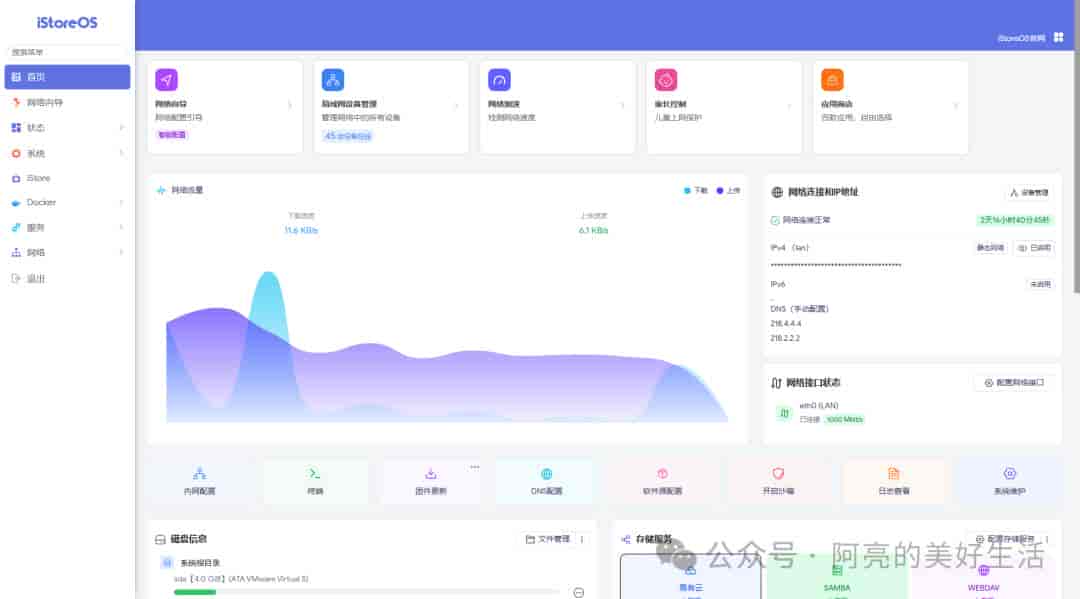1080x599 pixels.
Task: Click the enabled button on the IPv4 row
Action: point(1034,248)
